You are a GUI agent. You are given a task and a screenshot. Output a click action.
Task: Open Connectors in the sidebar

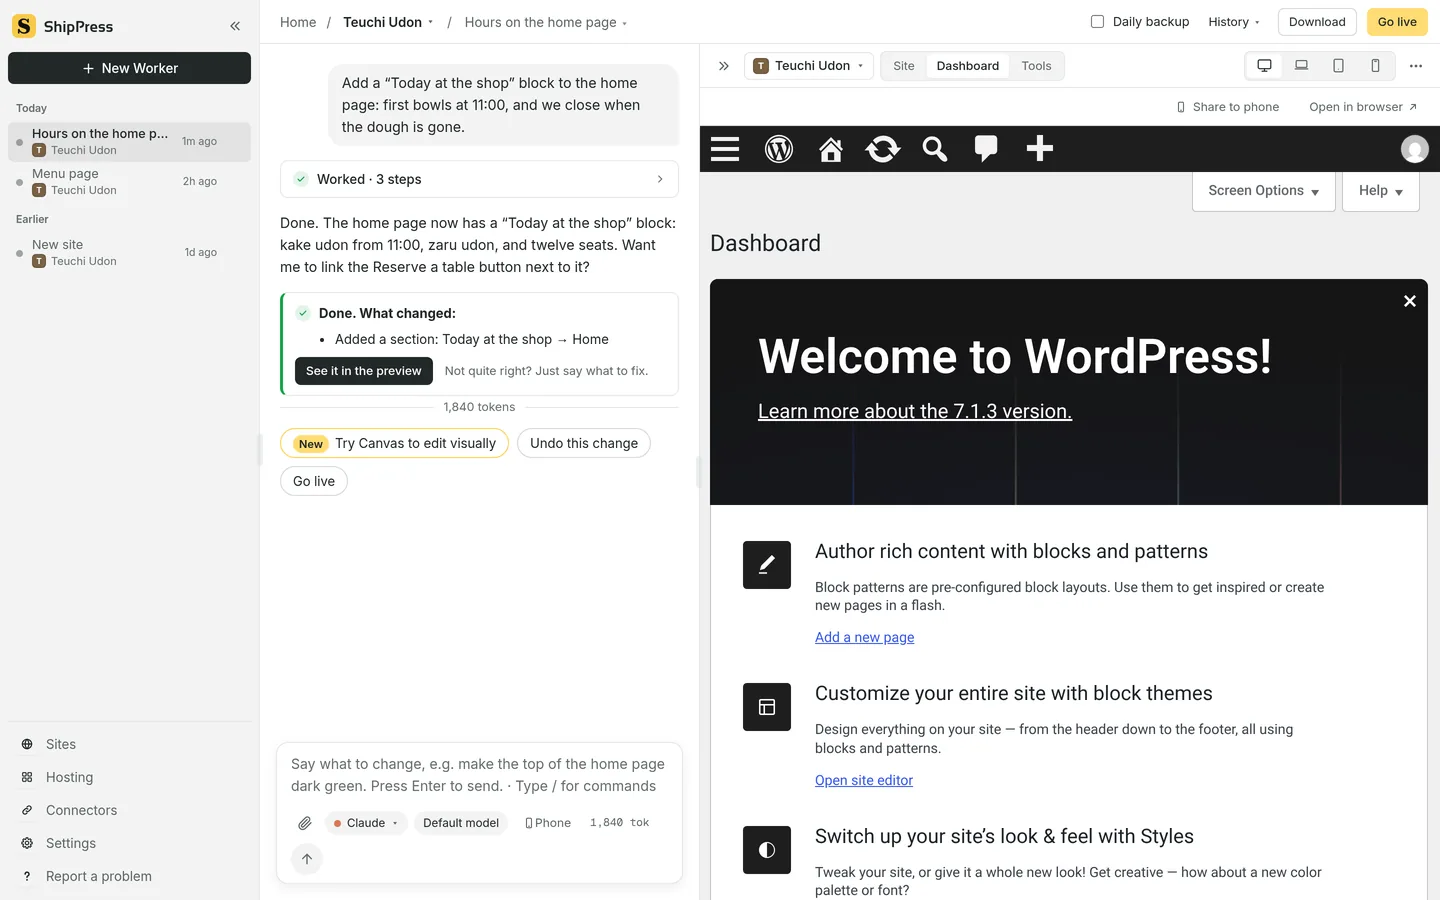tap(81, 810)
